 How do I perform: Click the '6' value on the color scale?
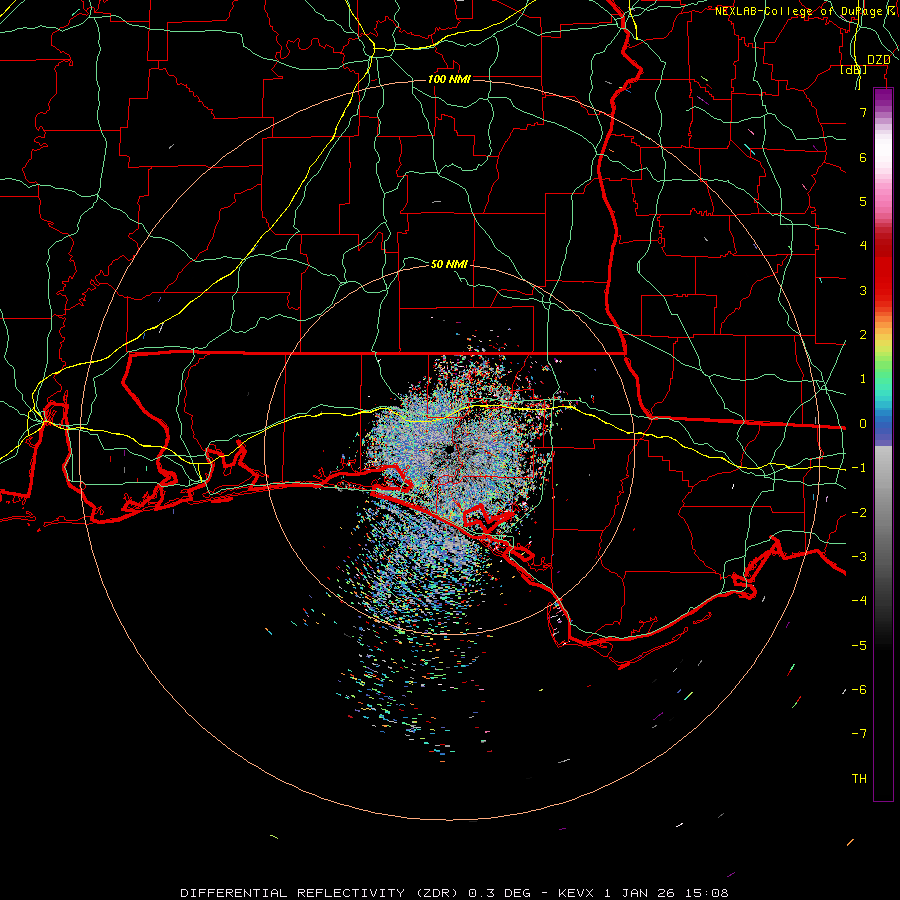(863, 157)
